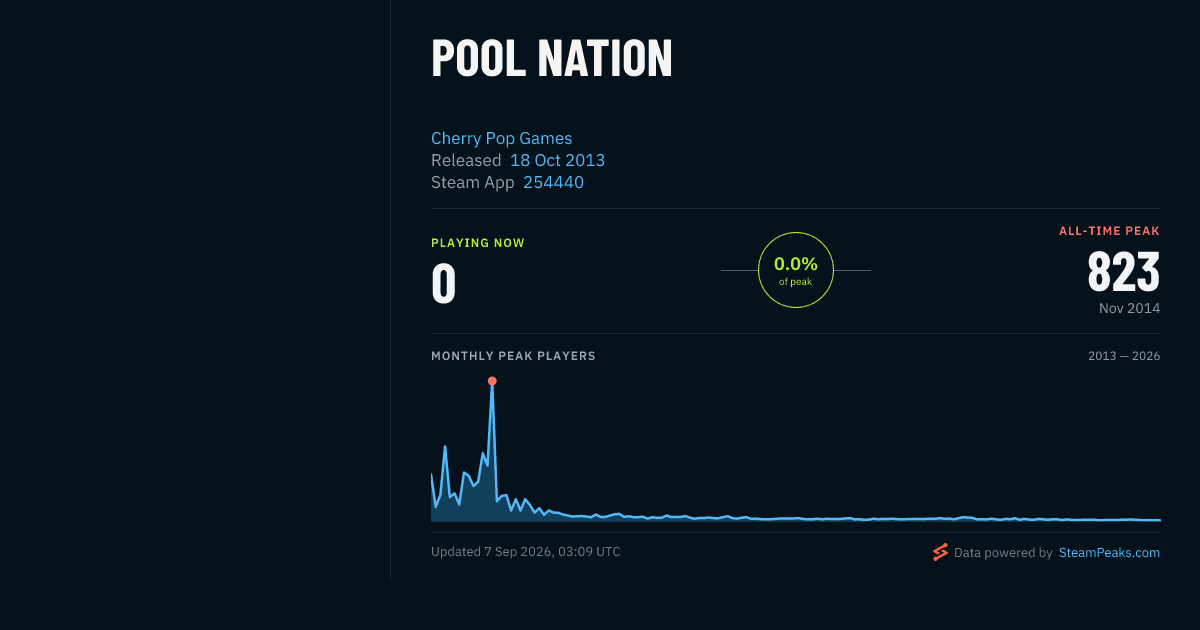Click the release date 18 Oct 2013
1200x630 pixels.
pos(557,160)
